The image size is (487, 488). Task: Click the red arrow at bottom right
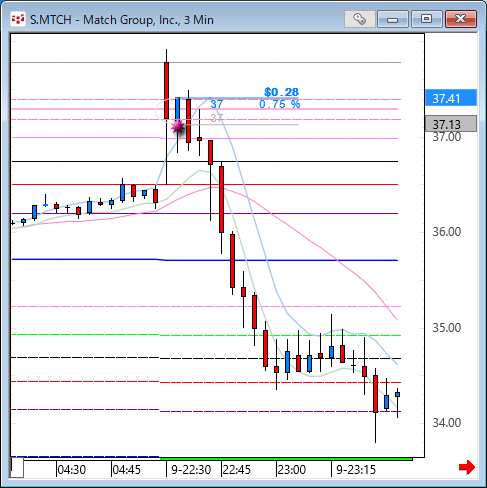[x=467, y=467]
